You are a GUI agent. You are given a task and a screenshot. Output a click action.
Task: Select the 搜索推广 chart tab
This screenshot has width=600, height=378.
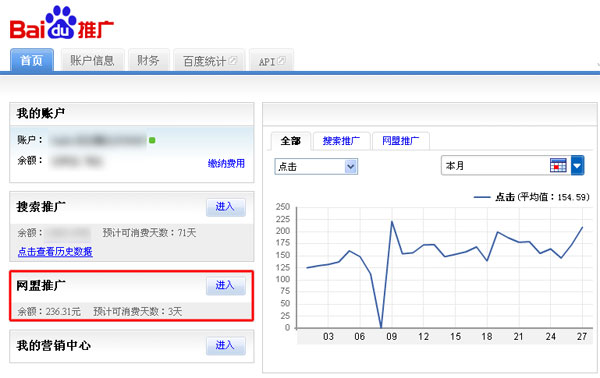[x=341, y=141]
